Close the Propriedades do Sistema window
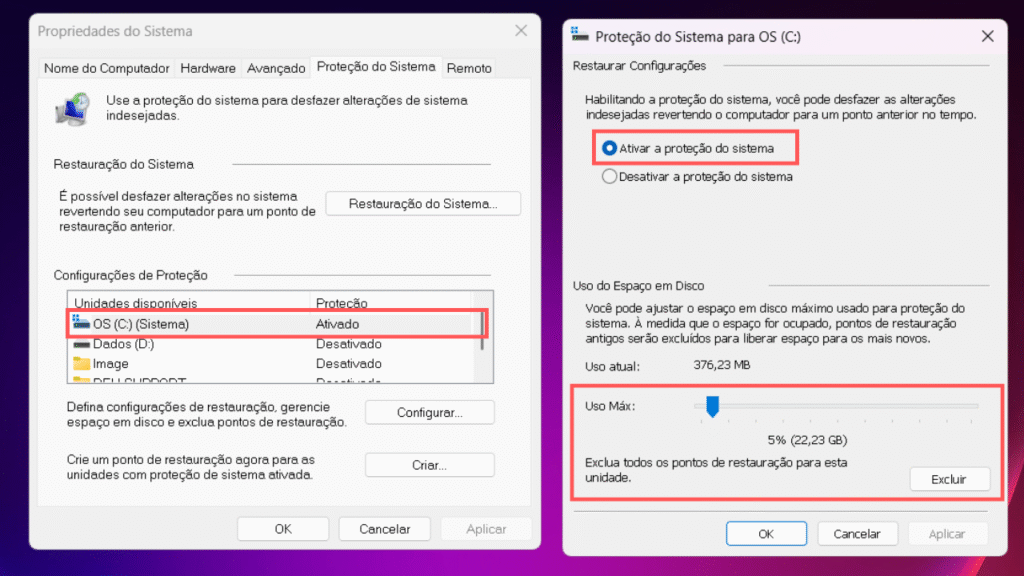 [520, 31]
